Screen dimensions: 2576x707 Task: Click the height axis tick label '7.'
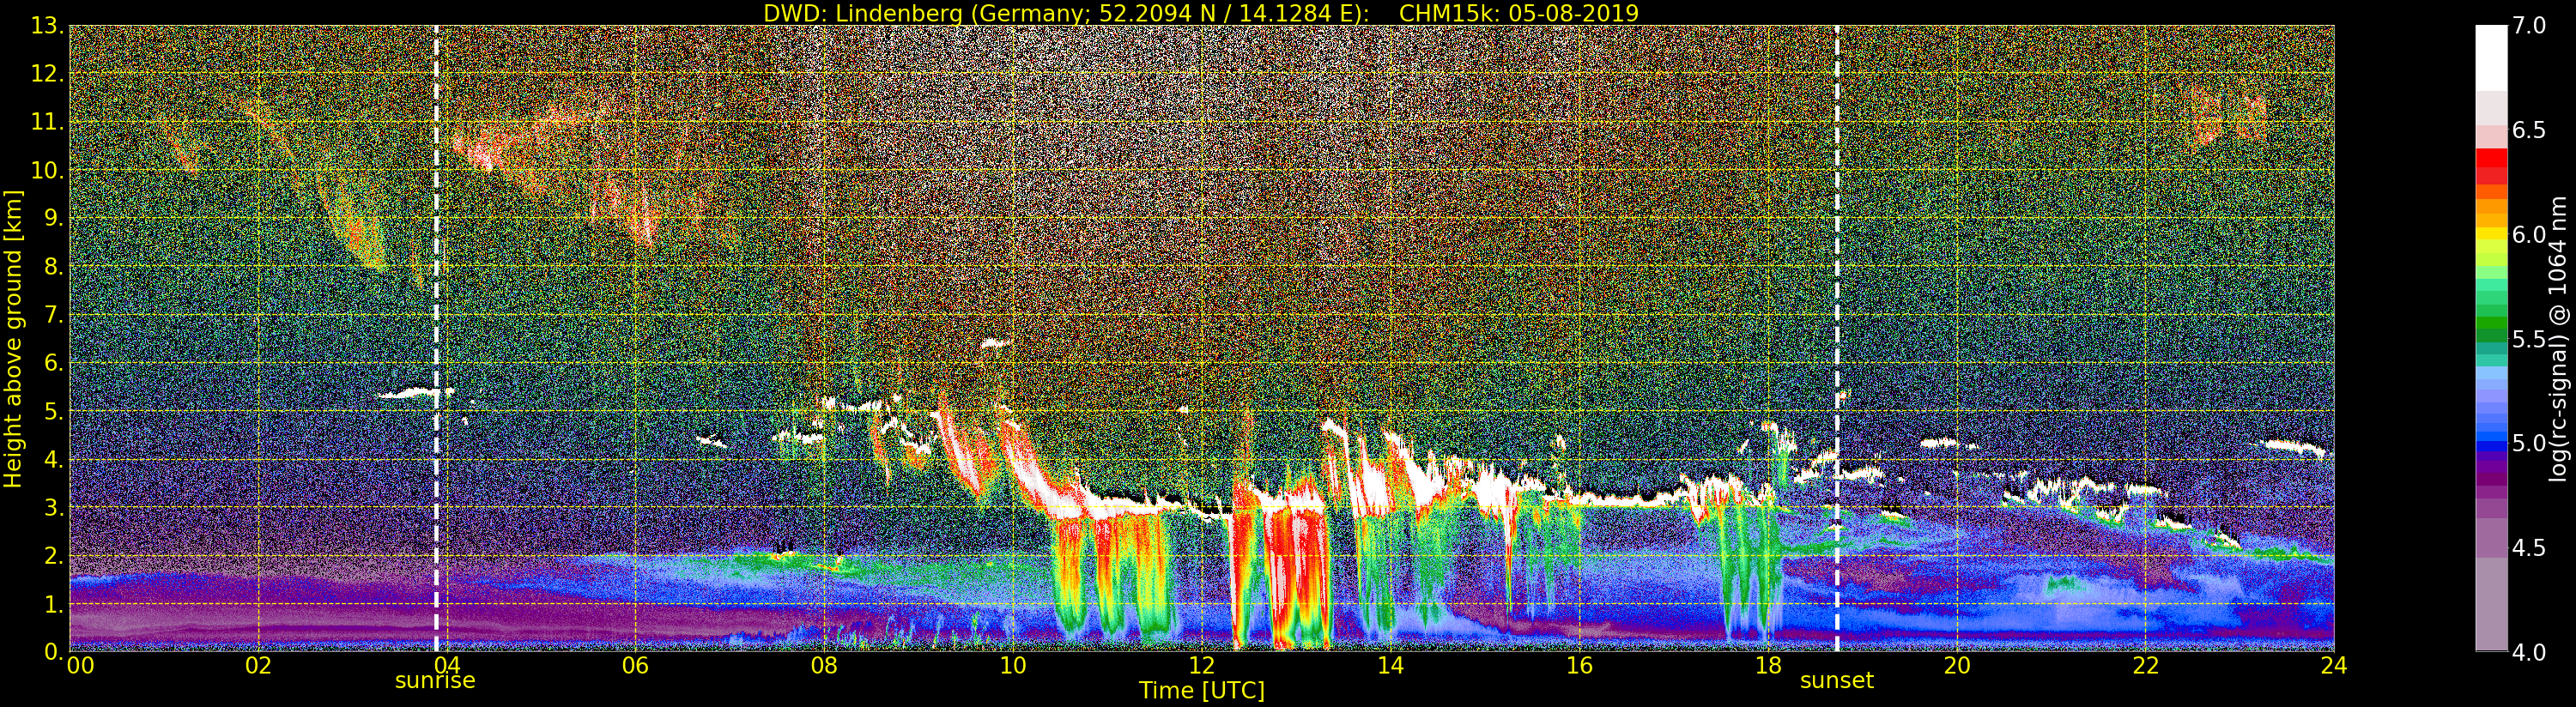point(54,315)
